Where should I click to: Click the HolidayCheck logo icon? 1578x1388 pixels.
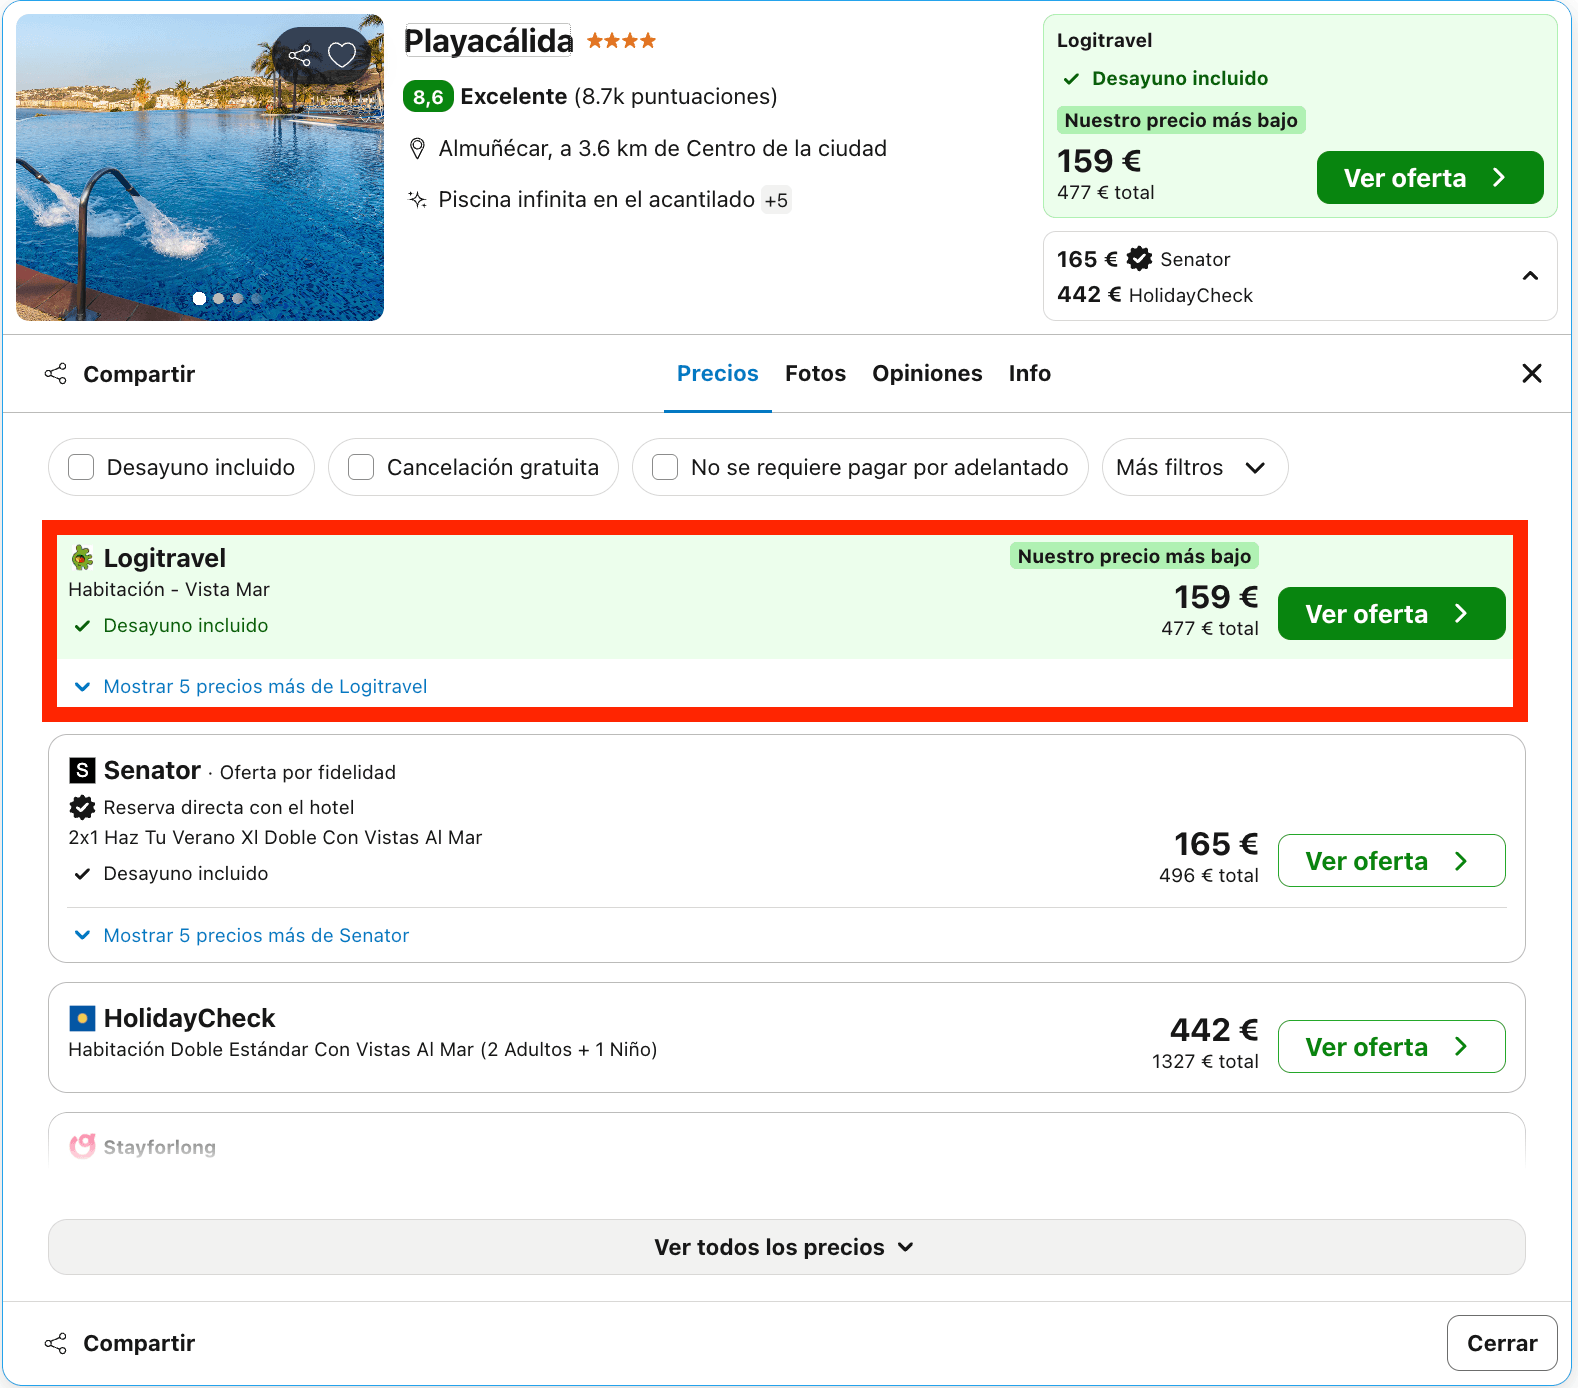pos(82,1018)
